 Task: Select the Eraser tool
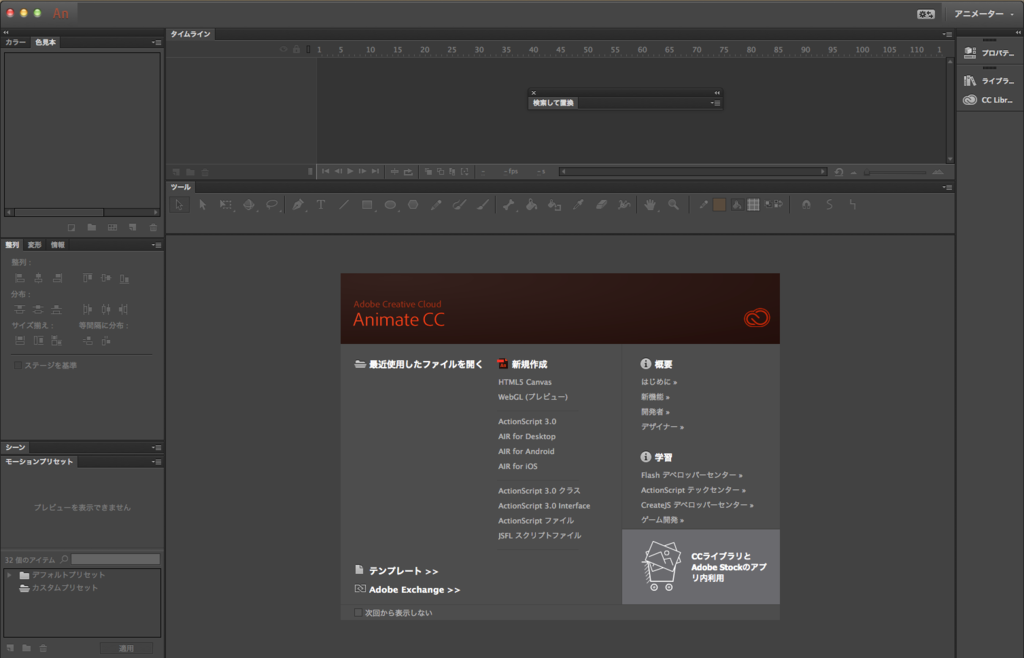point(601,205)
